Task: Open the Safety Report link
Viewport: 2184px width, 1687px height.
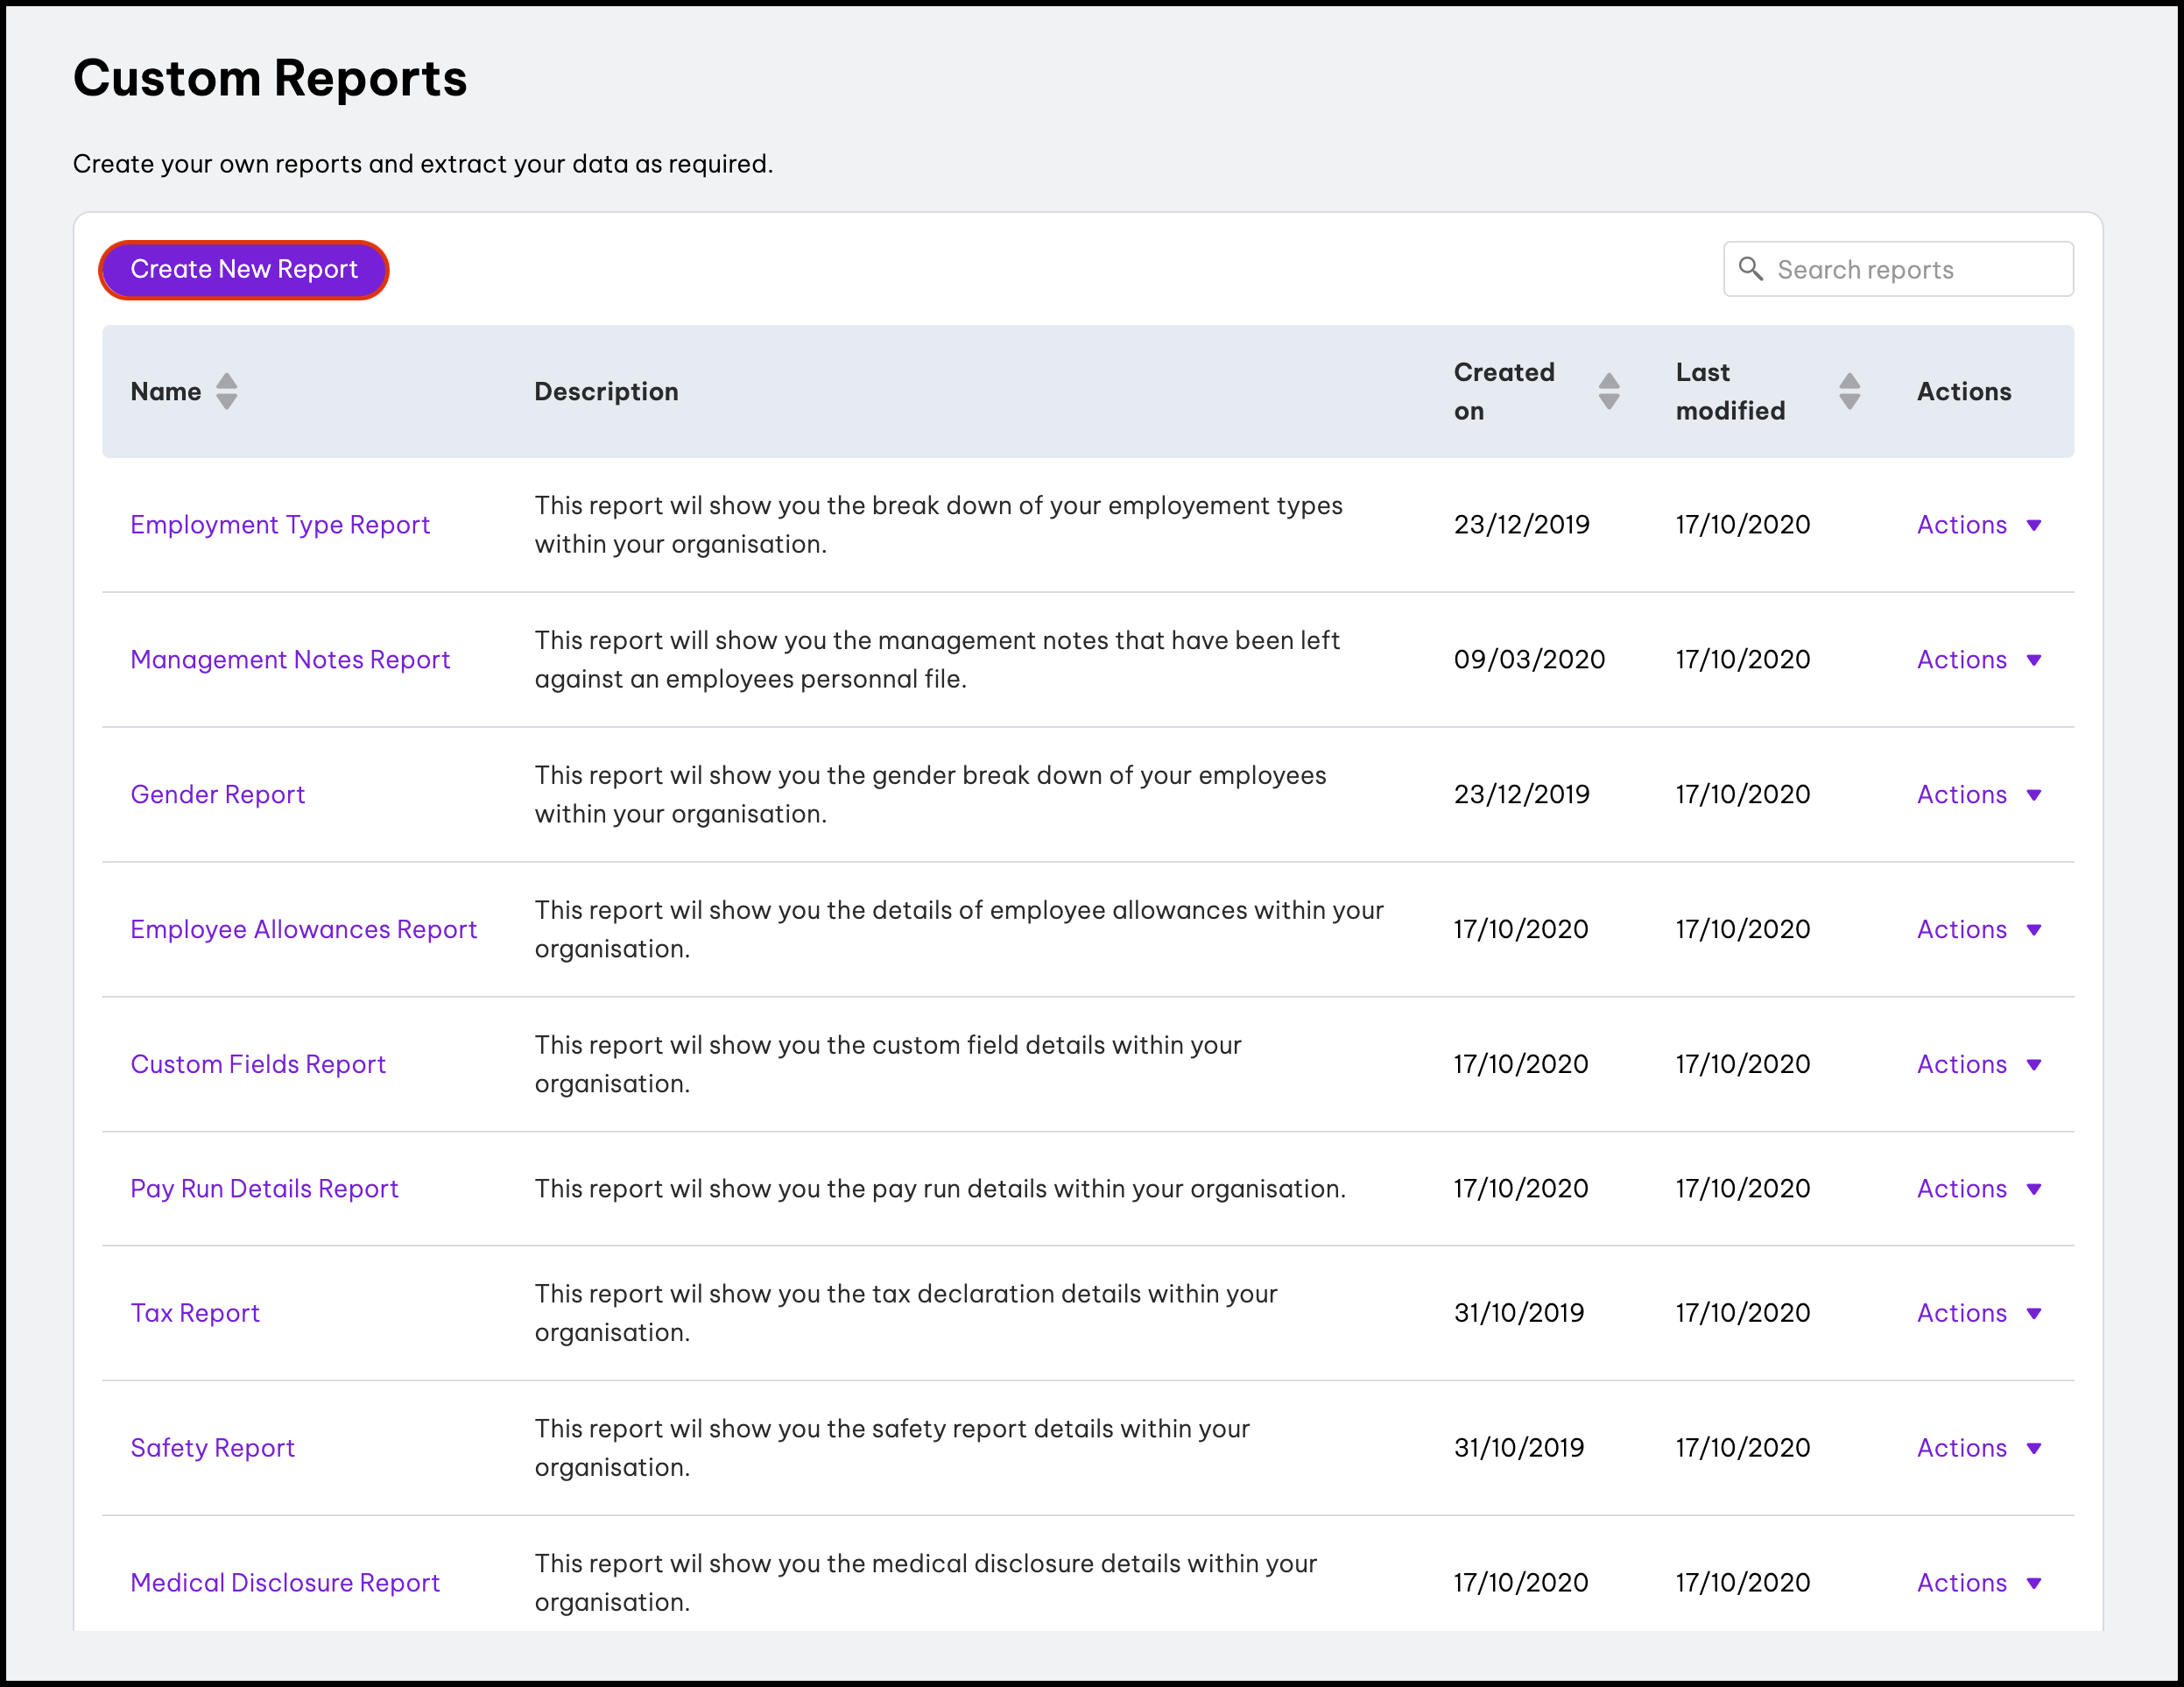Action: pos(212,1449)
